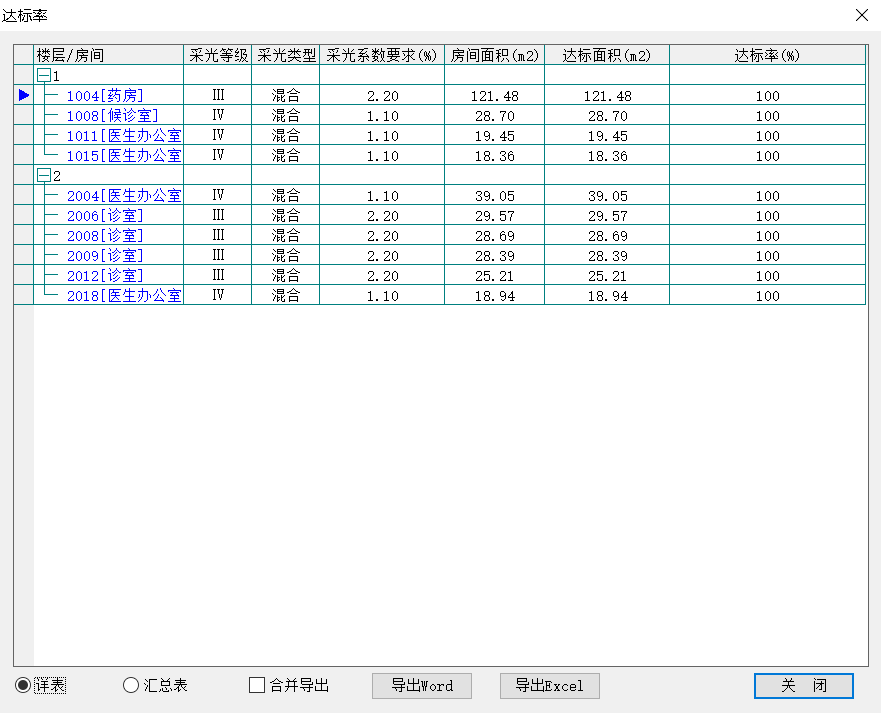Open room 2006[诊室] link

[x=105, y=216]
